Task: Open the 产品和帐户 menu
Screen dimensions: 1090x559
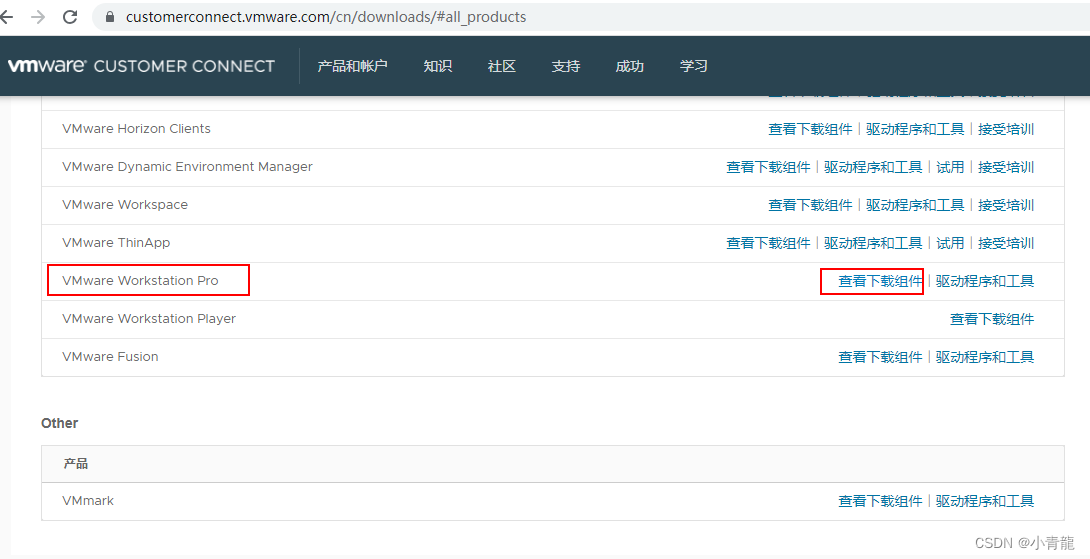Action: [352, 66]
